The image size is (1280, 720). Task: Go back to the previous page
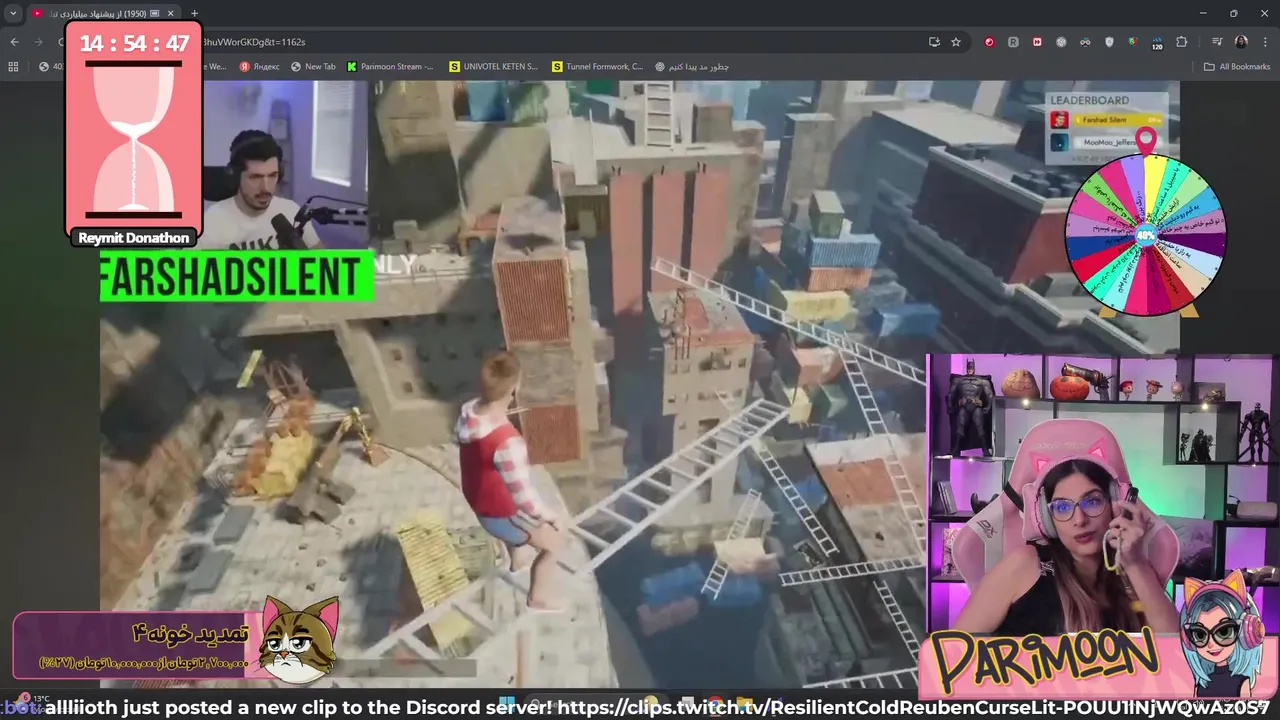pos(14,42)
